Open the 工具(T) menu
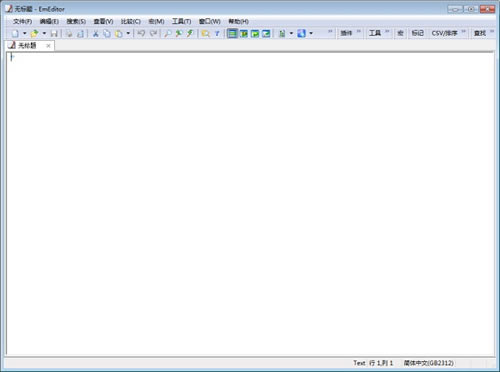The height and width of the screenshot is (372, 500). [x=182, y=21]
